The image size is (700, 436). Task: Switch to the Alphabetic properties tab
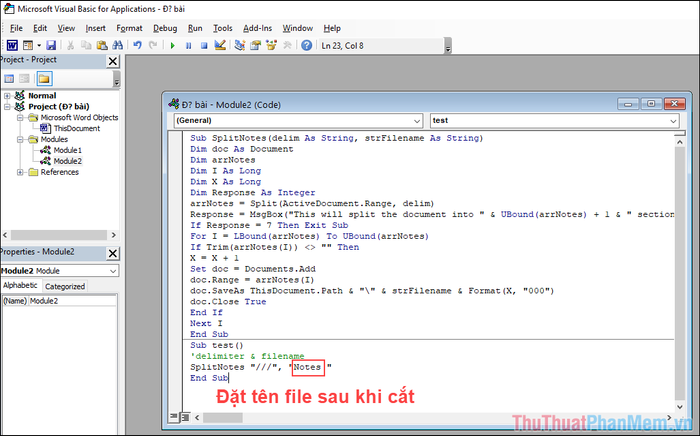[x=20, y=286]
